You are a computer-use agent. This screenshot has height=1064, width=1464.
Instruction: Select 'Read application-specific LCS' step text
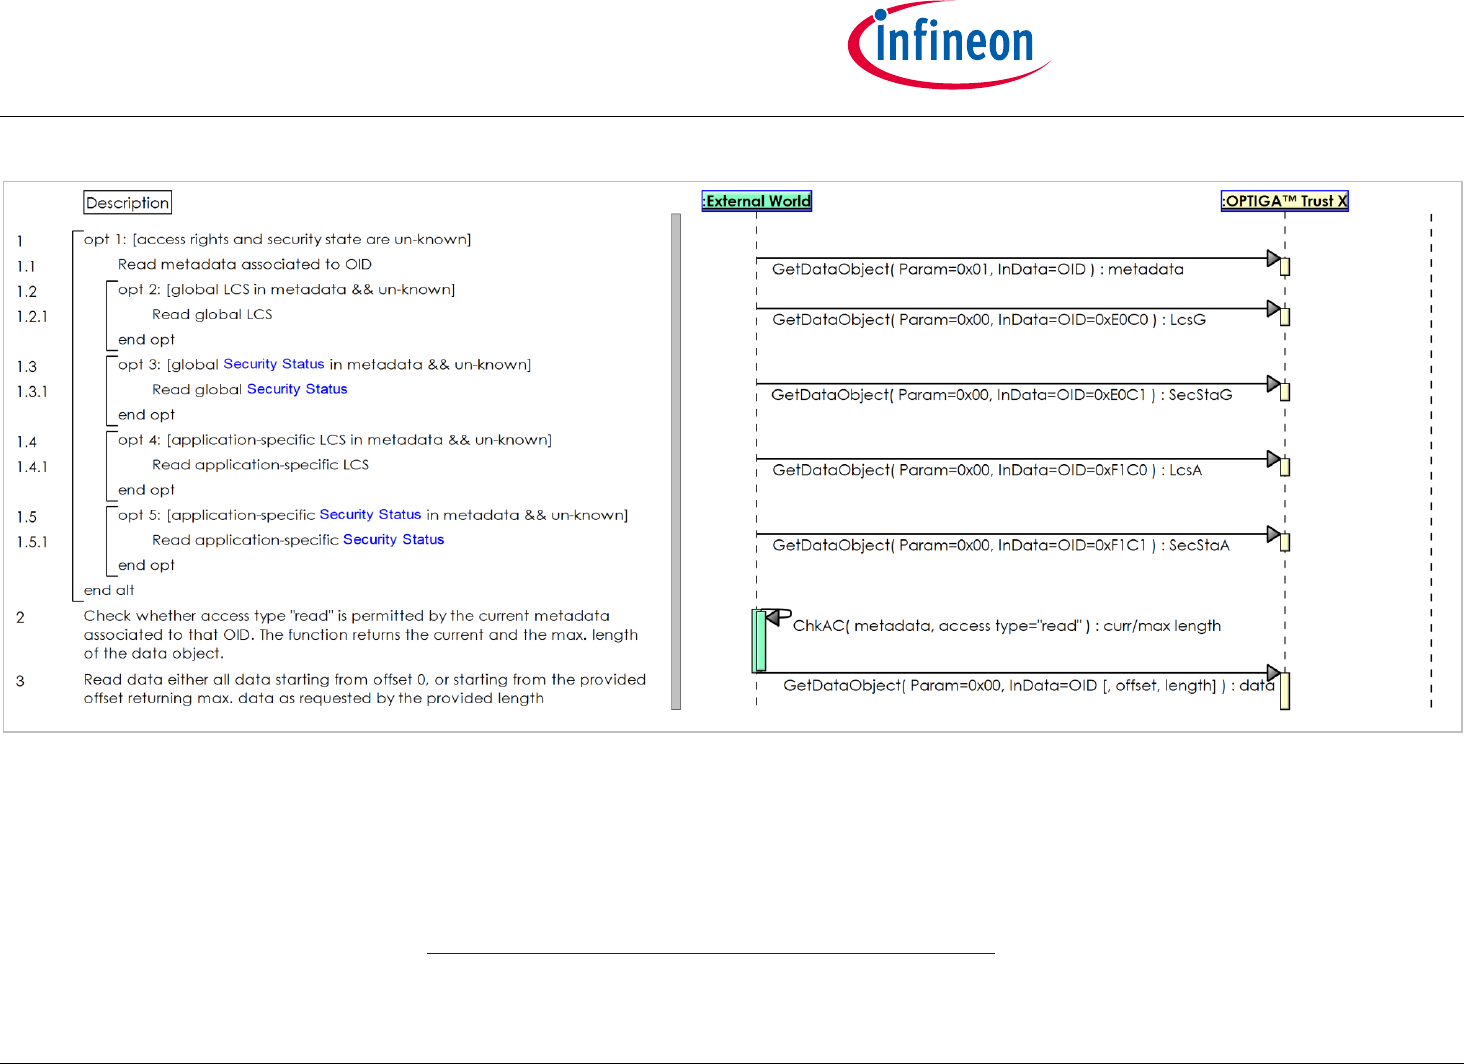[x=260, y=464]
